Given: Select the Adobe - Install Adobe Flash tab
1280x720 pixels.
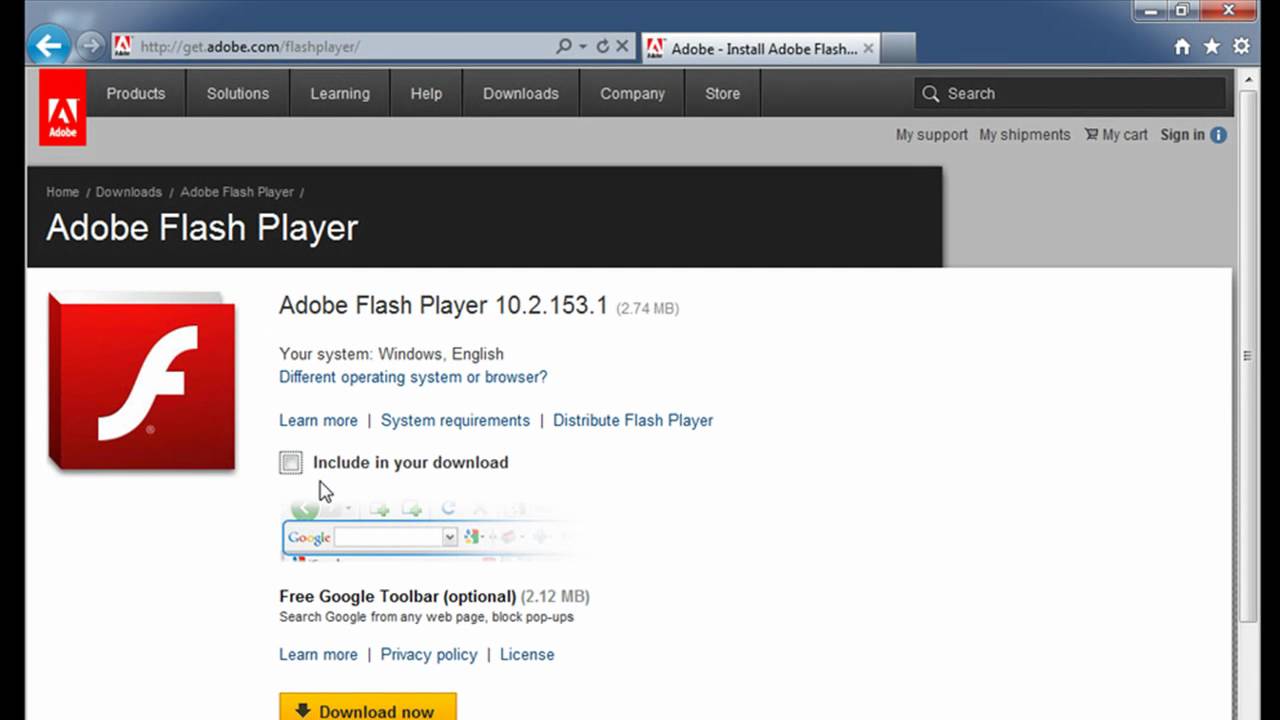Looking at the screenshot, I should [760, 48].
